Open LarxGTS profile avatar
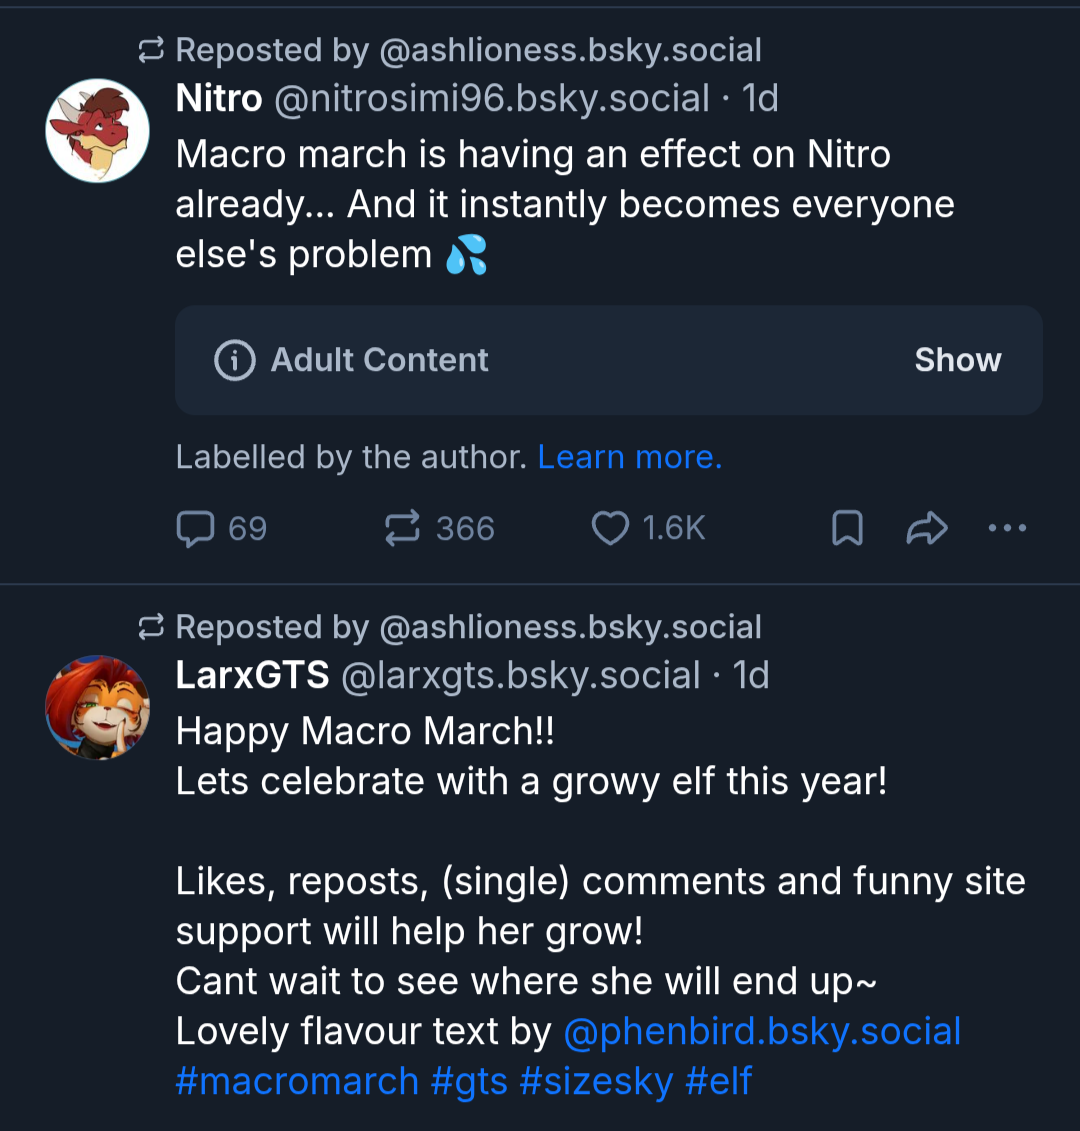 click(97, 708)
